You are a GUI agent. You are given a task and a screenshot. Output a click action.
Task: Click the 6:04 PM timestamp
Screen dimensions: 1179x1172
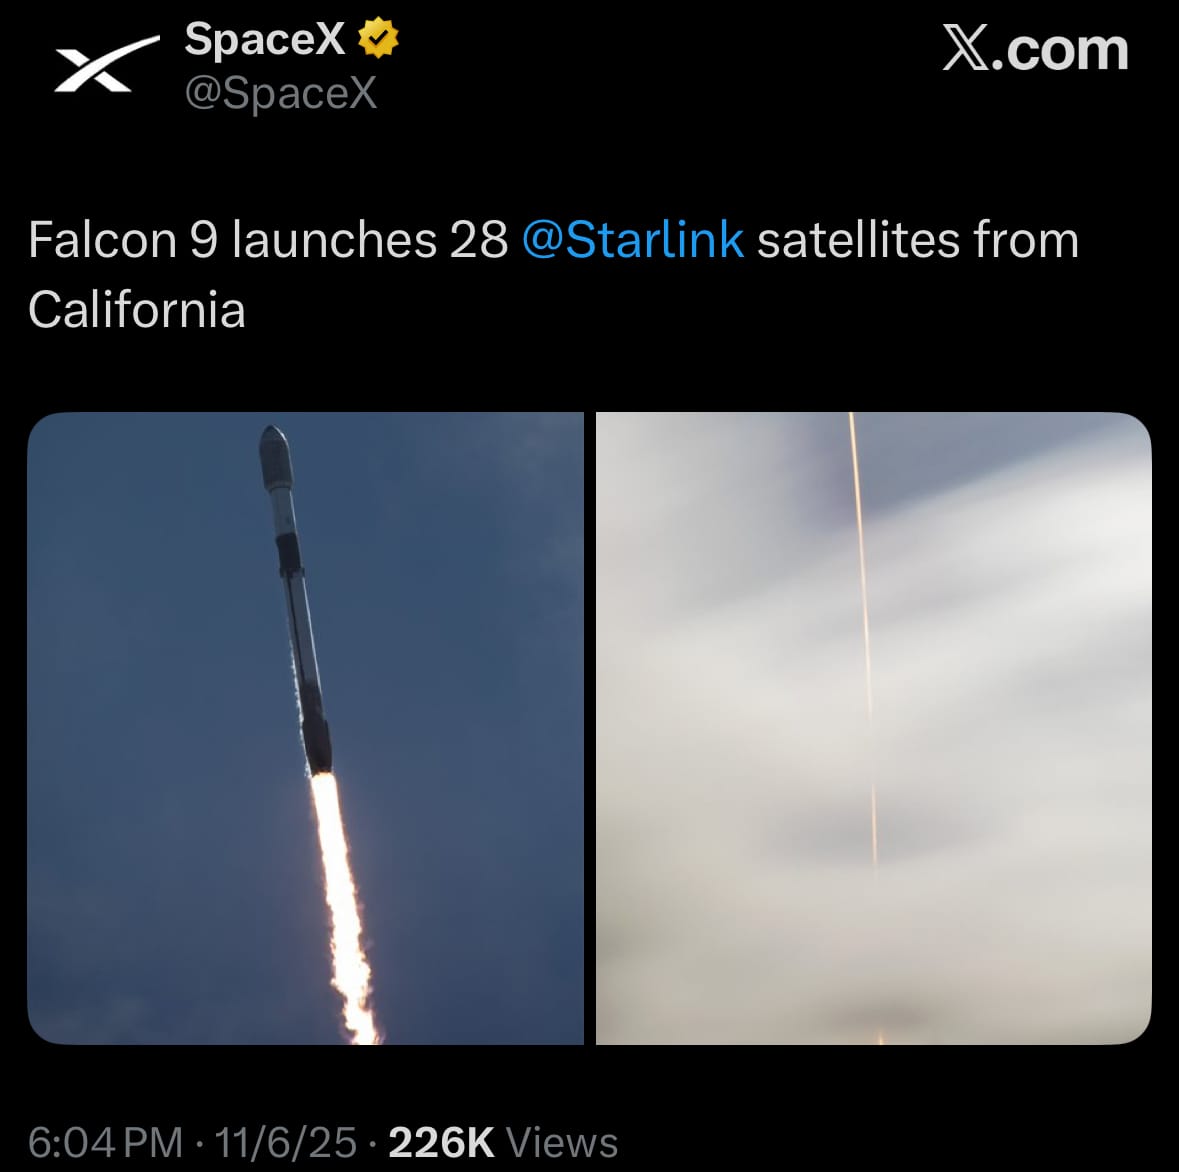tap(105, 1142)
